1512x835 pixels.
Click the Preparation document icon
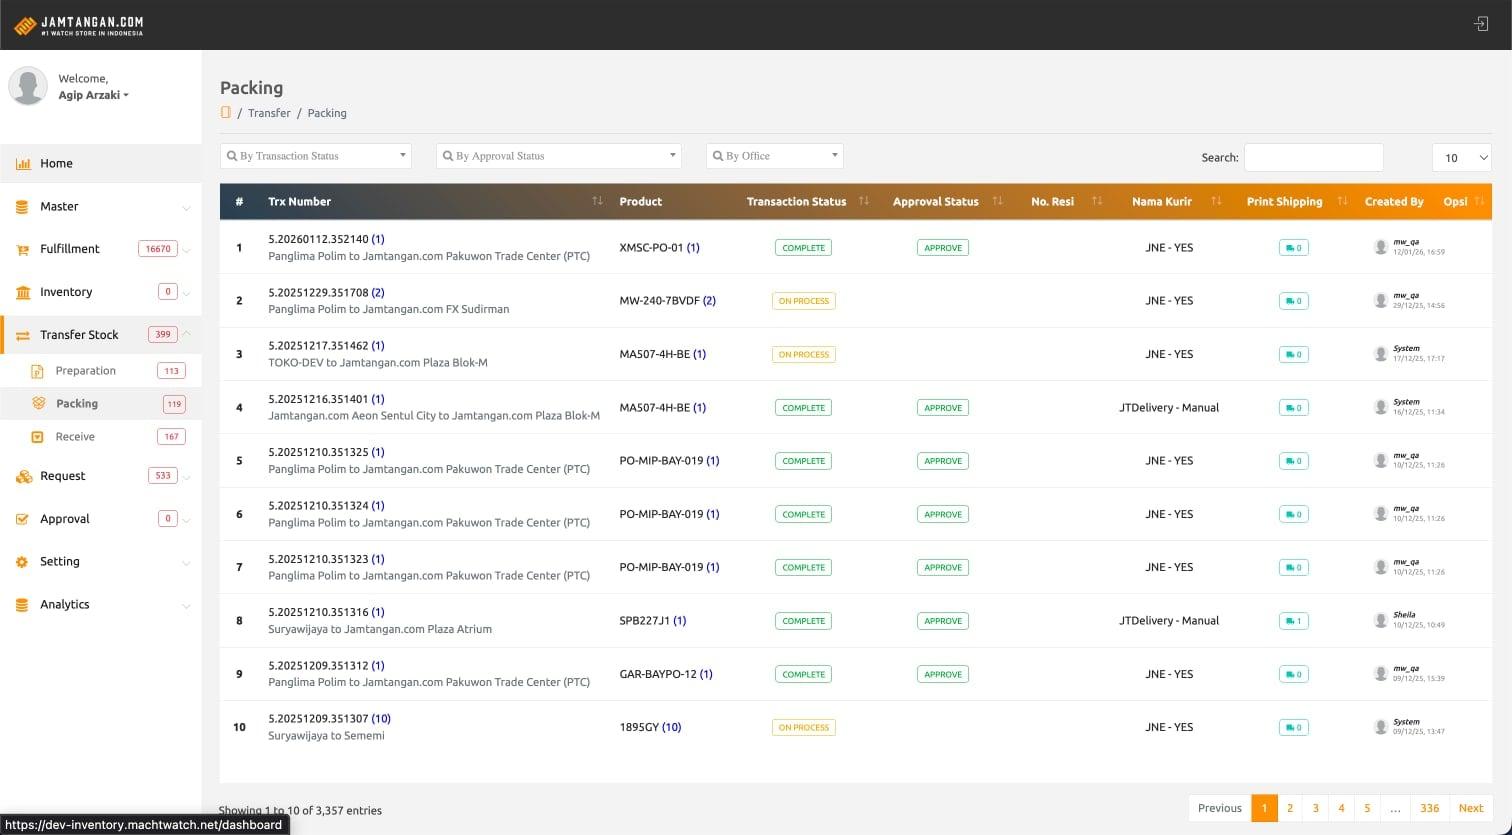(x=38, y=371)
